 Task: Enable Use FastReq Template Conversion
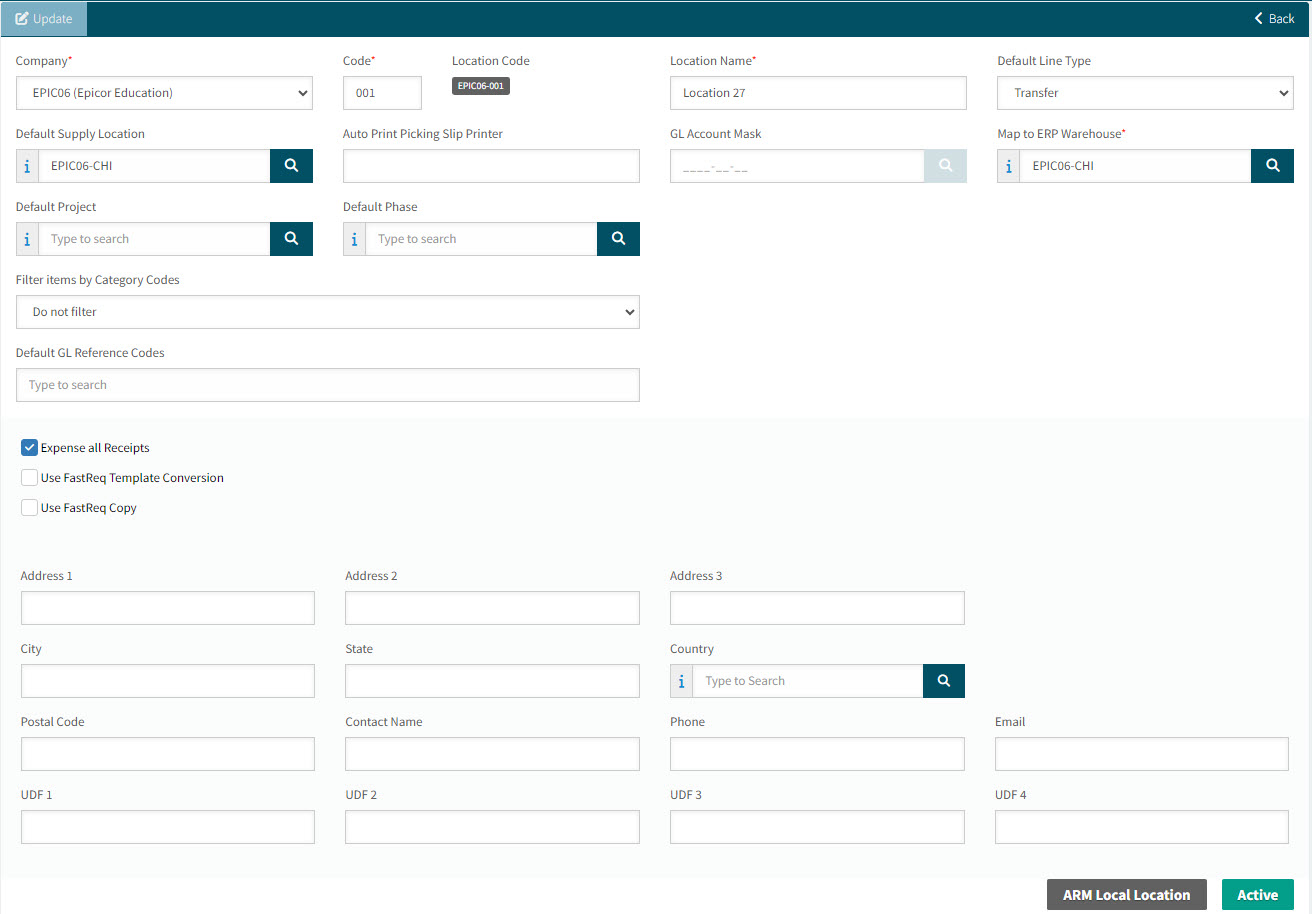click(x=30, y=478)
